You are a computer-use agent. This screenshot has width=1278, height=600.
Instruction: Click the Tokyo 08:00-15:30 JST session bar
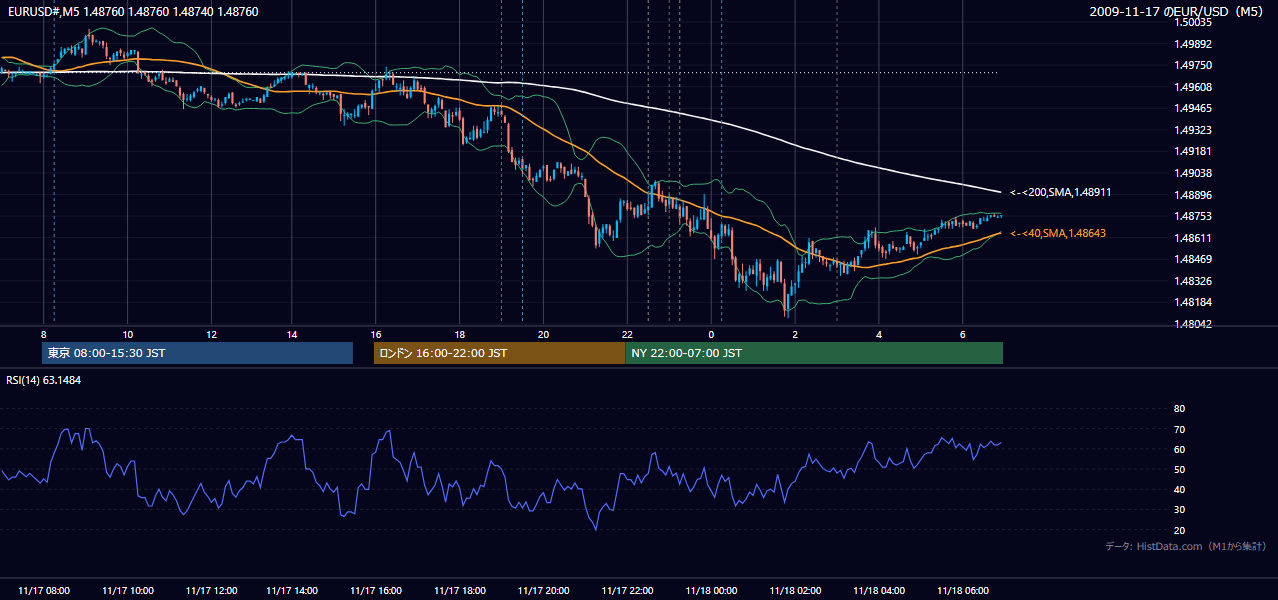pos(198,353)
